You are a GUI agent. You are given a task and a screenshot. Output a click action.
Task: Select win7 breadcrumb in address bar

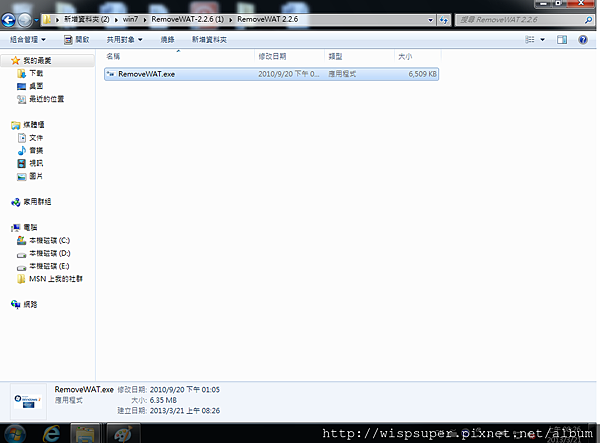(130, 20)
